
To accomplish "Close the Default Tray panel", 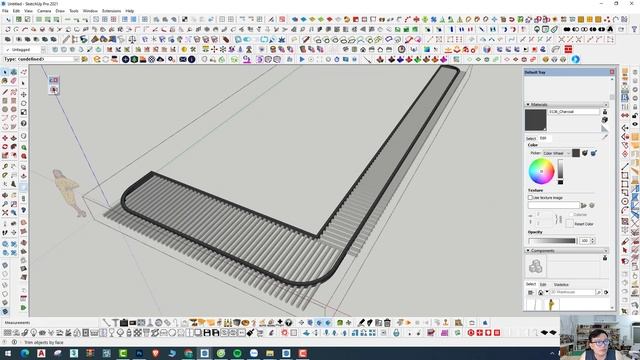I will click(x=612, y=72).
